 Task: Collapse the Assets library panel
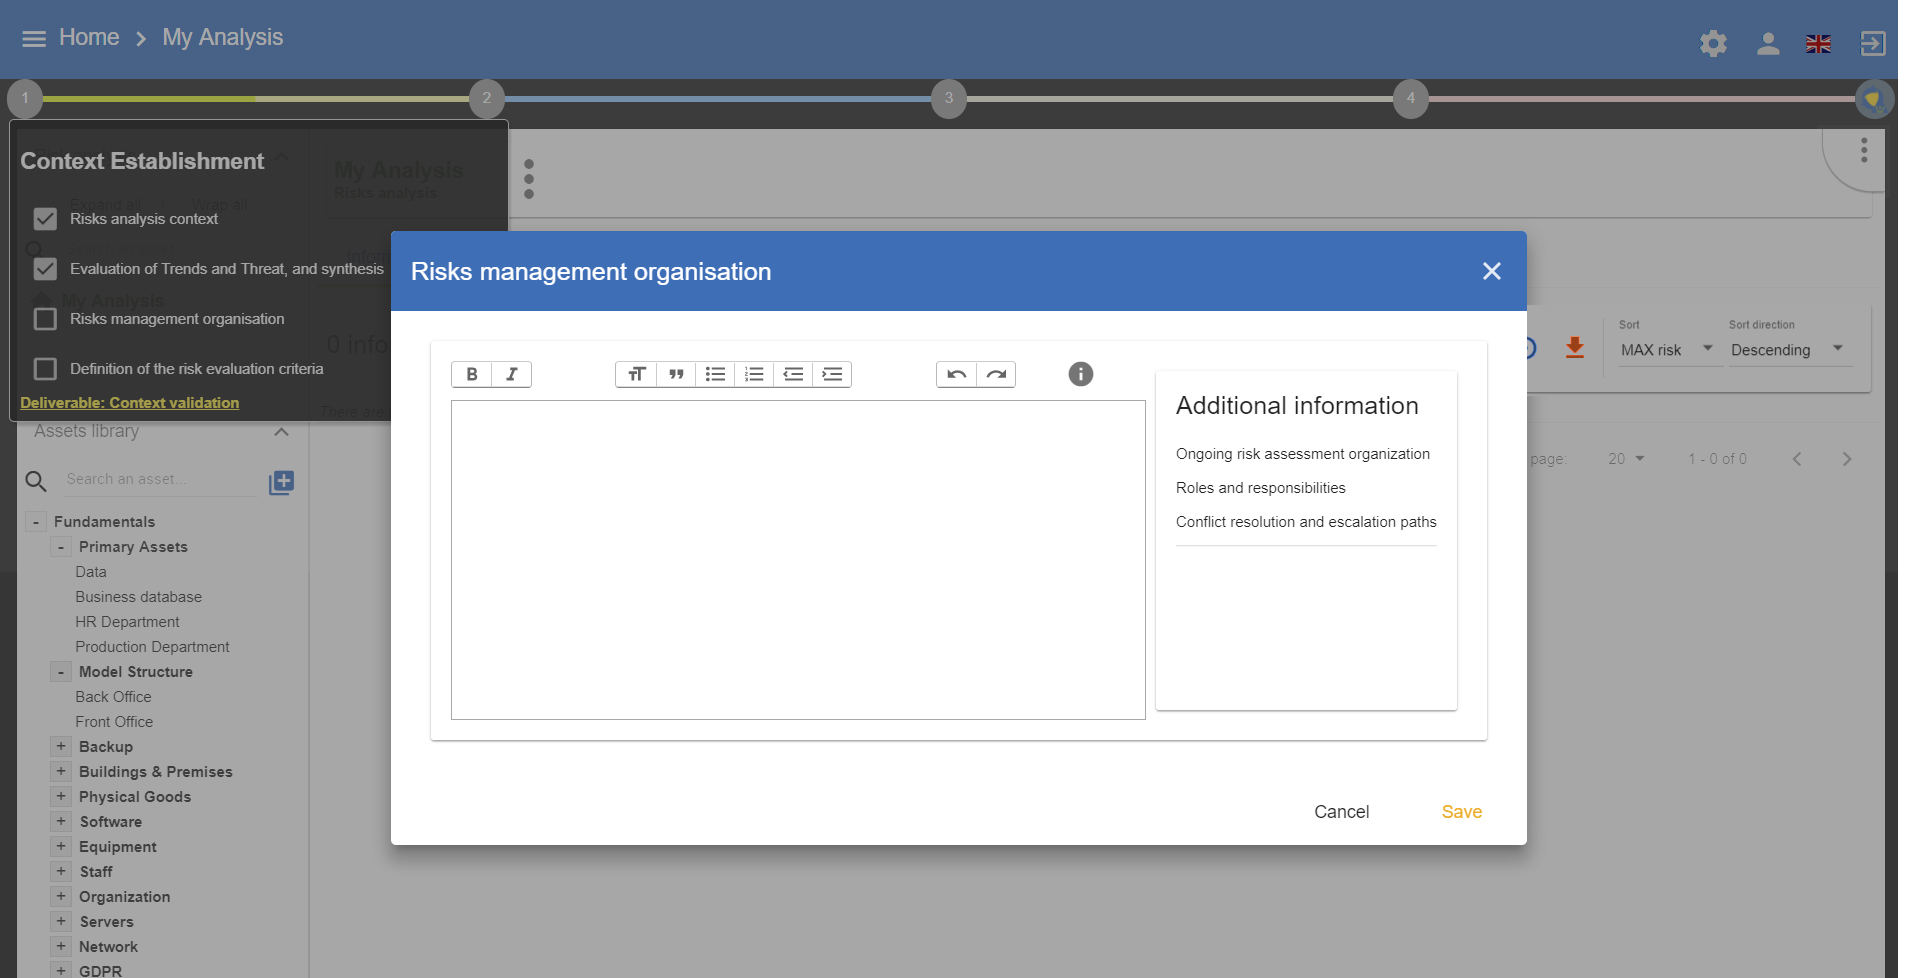pyautogui.click(x=281, y=432)
